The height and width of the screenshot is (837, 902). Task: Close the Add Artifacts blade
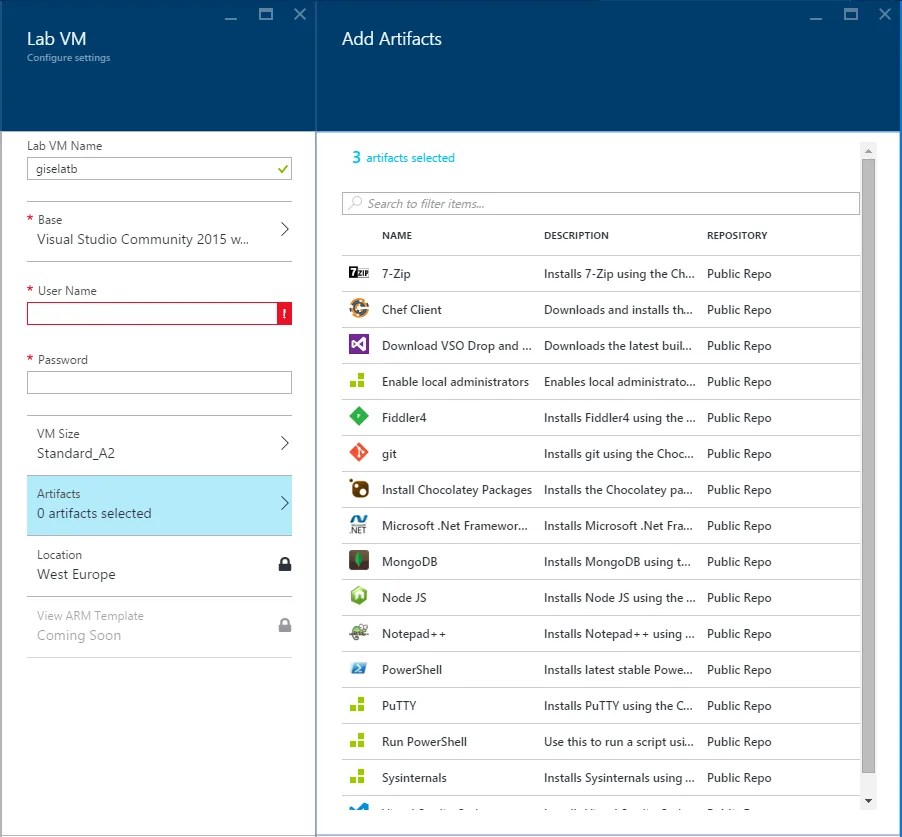click(885, 14)
